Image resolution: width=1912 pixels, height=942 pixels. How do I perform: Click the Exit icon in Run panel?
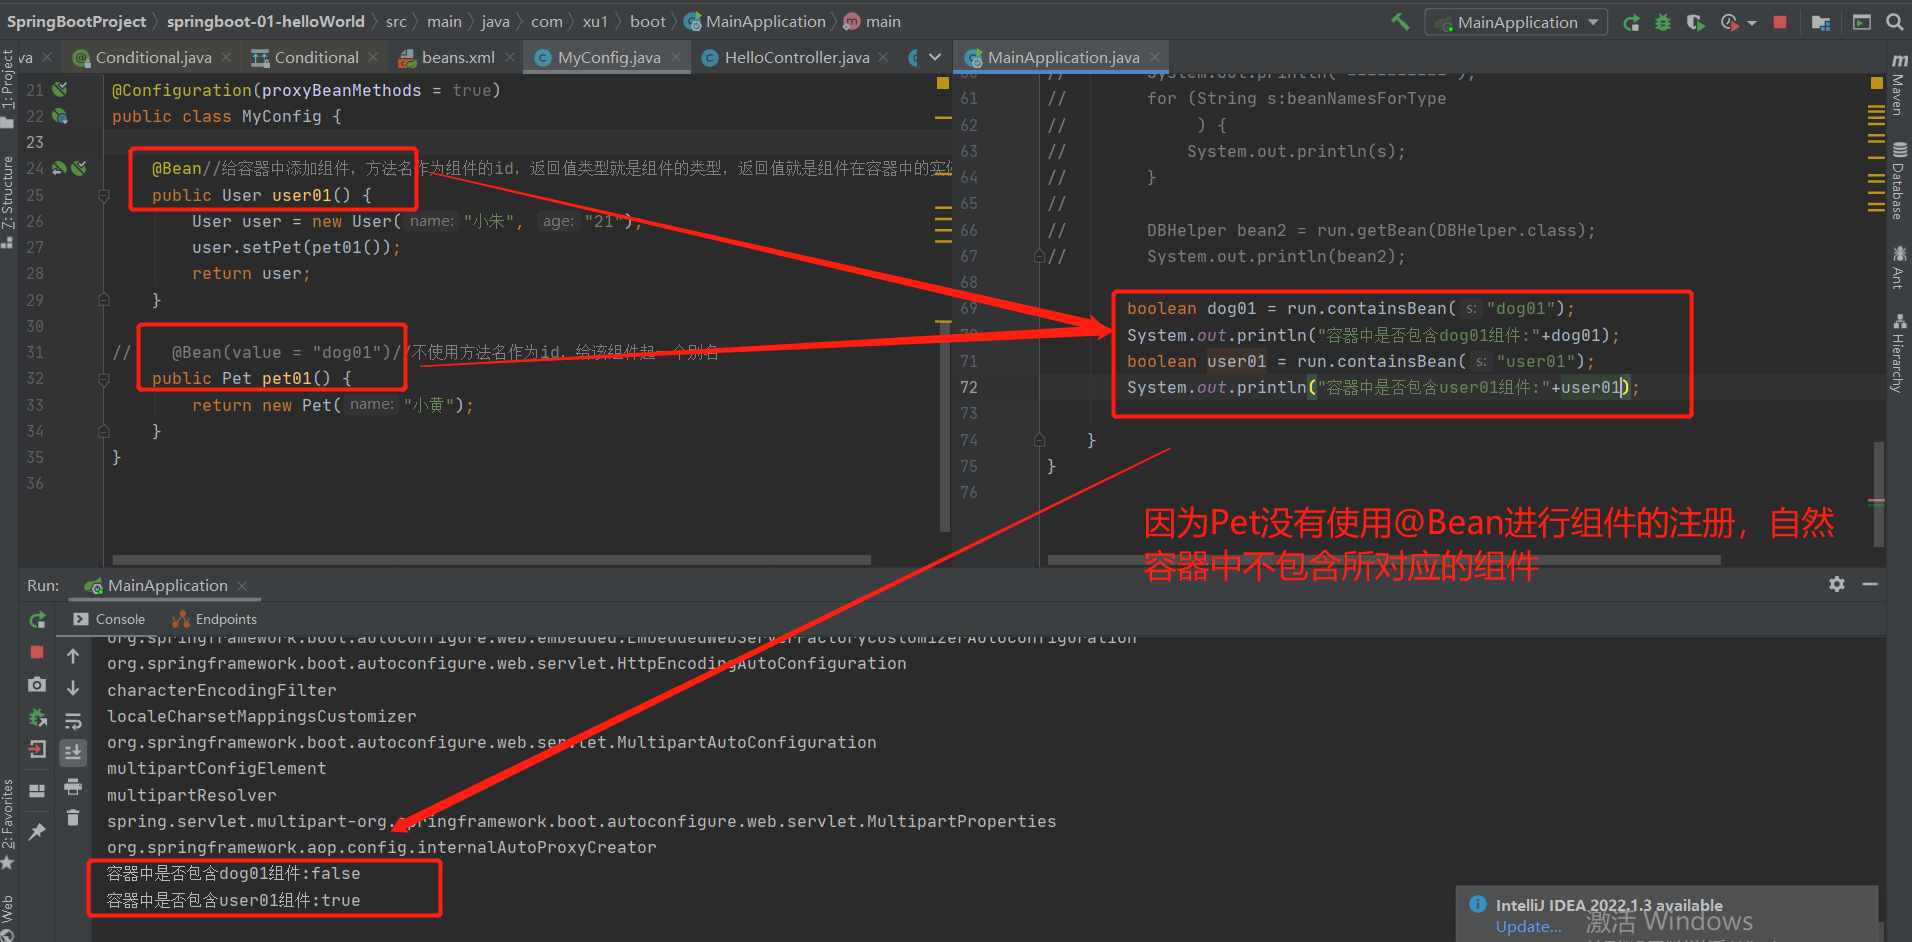coord(37,749)
